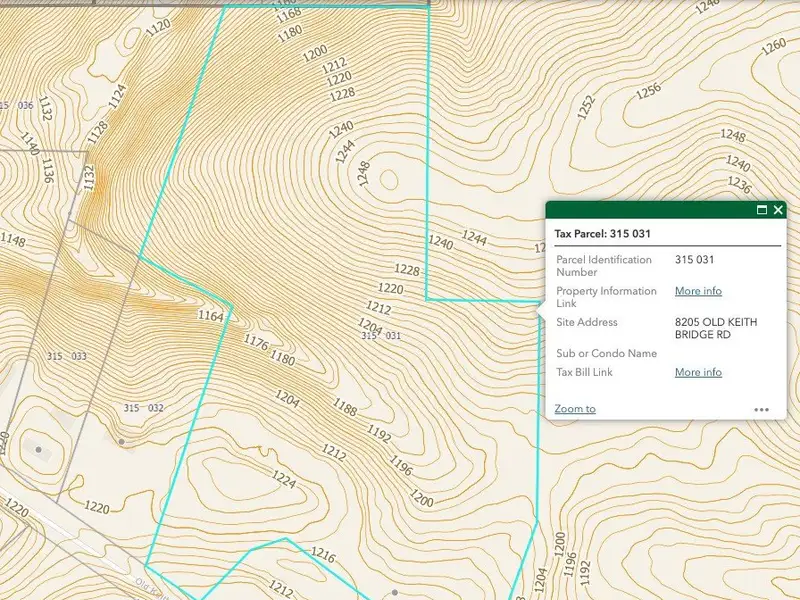Click the 'Tax Parcel: 315 031' popup title
Screen dimensions: 800x600
tap(611, 234)
